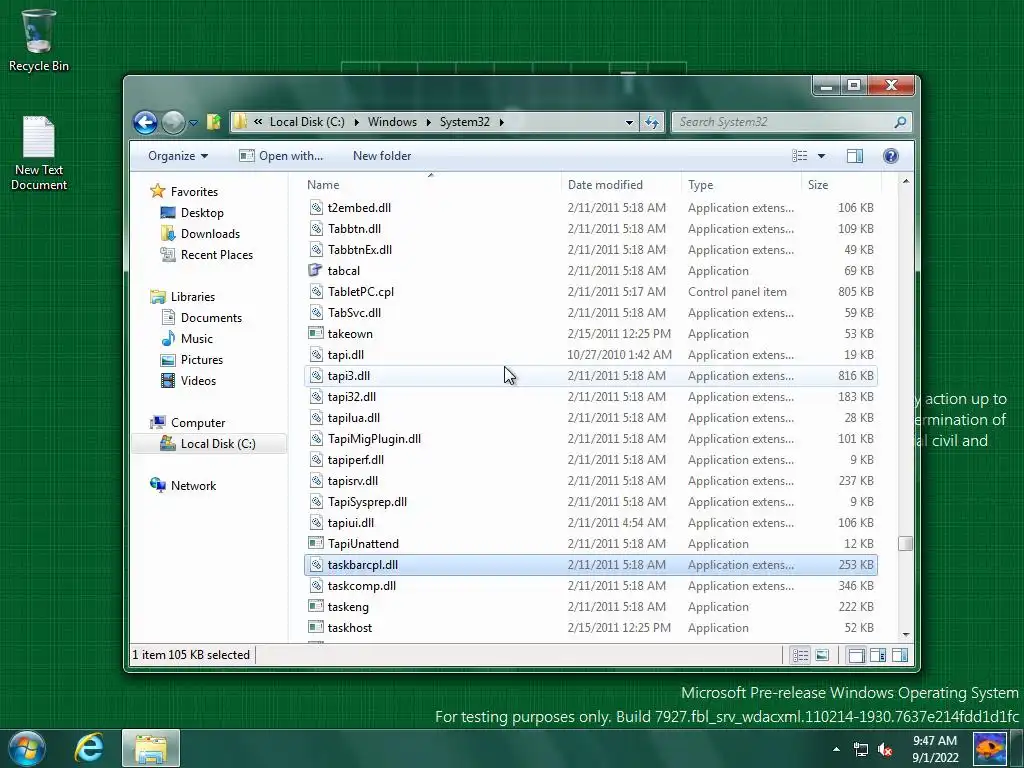This screenshot has width=1024, height=768.
Task: Open the Documents library
Action: pos(210,317)
